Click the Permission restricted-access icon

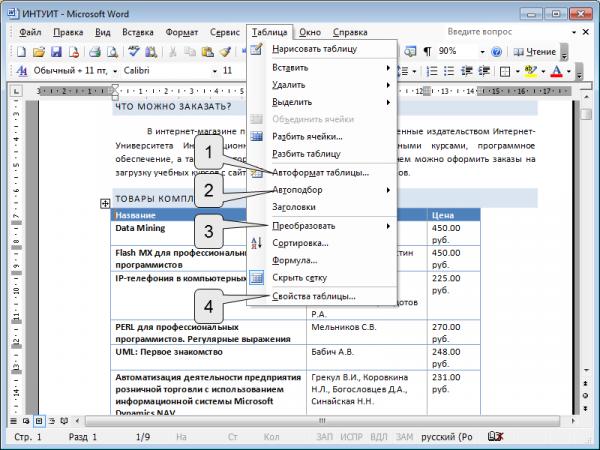point(73,52)
